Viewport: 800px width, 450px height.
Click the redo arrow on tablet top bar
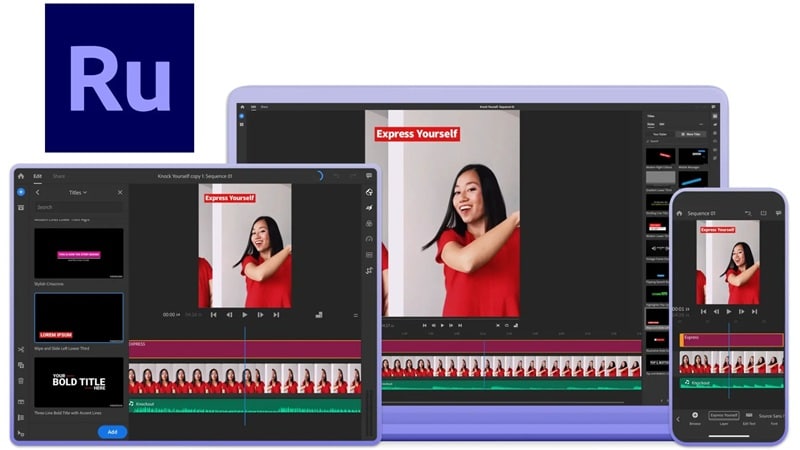[353, 176]
